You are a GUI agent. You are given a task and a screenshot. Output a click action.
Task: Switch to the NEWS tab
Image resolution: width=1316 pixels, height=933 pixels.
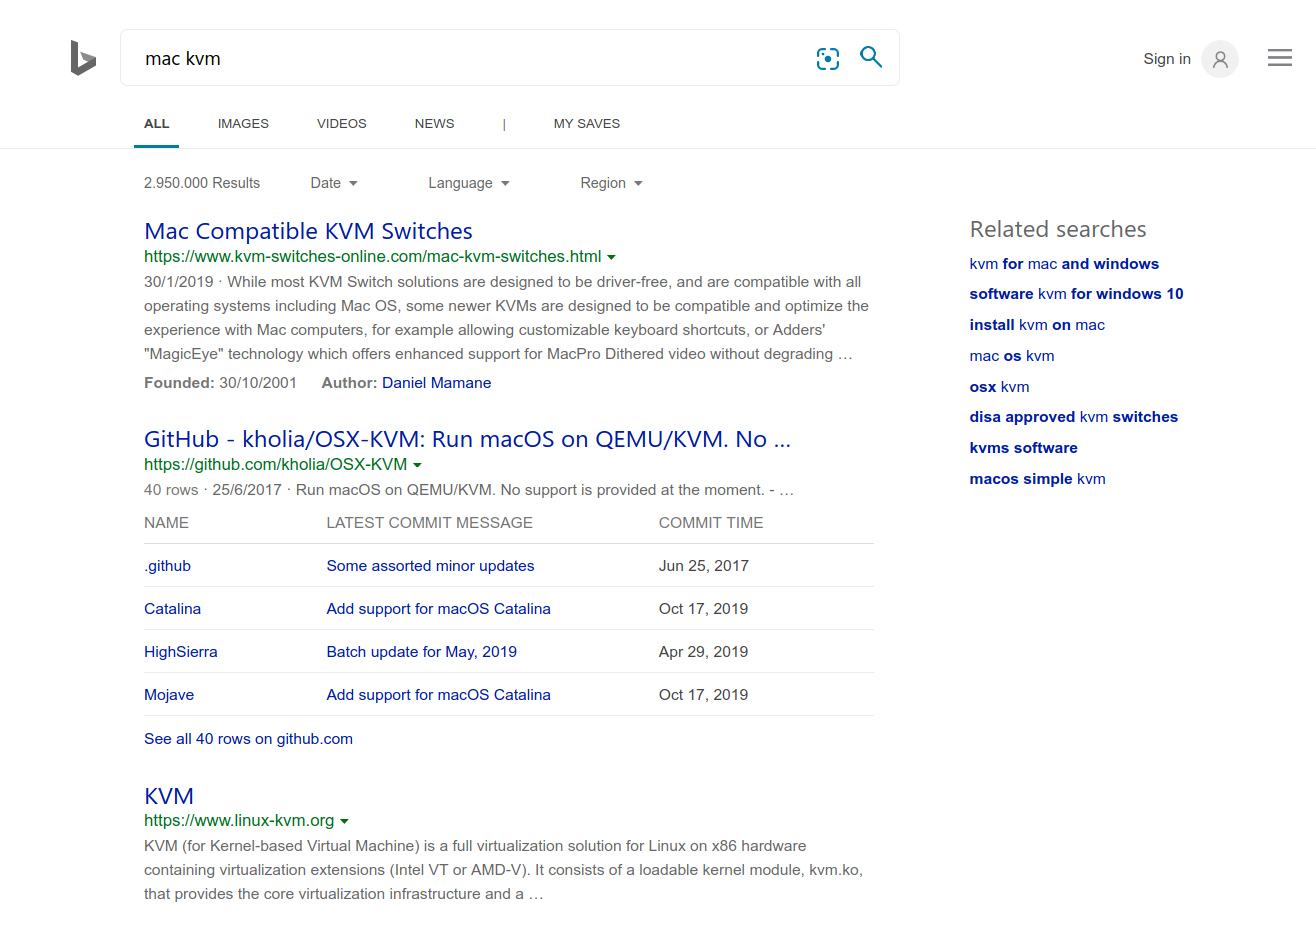point(434,124)
